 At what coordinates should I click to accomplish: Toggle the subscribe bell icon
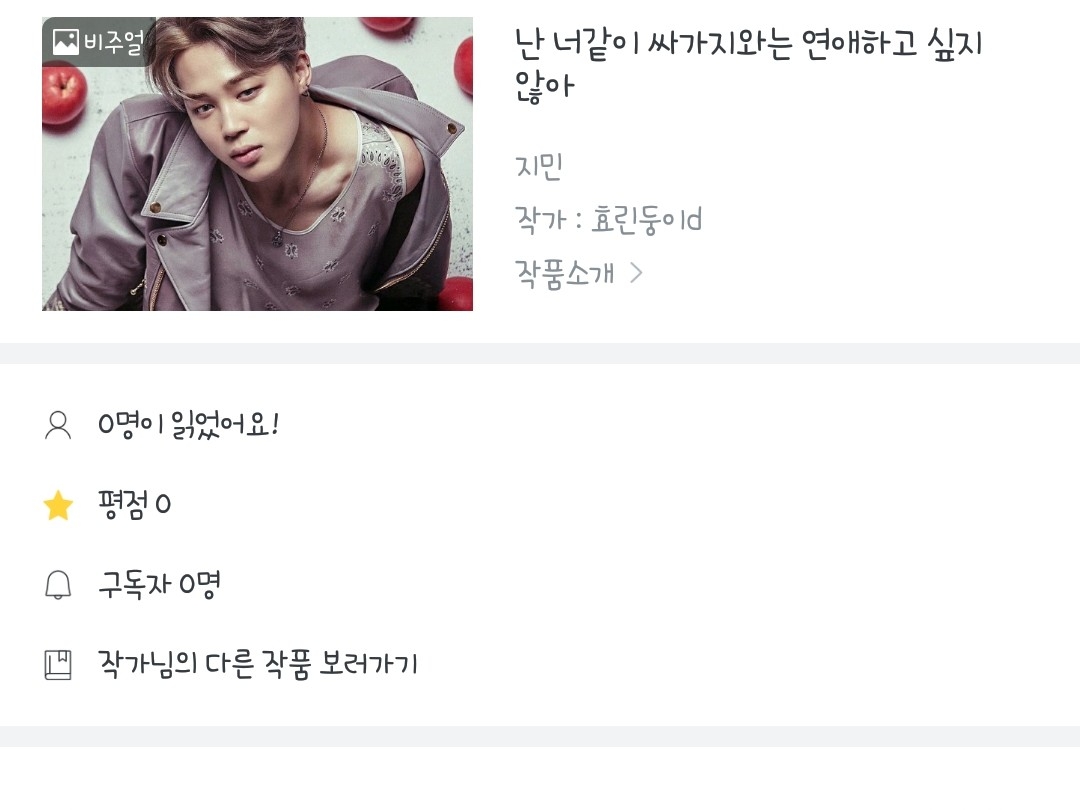(58, 585)
